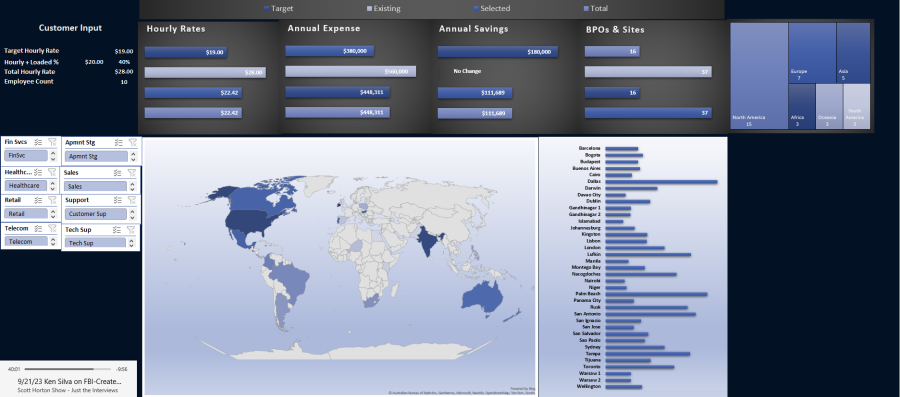Toggle the Sales slicer item
This screenshot has width=900, height=397.
pos(95,186)
